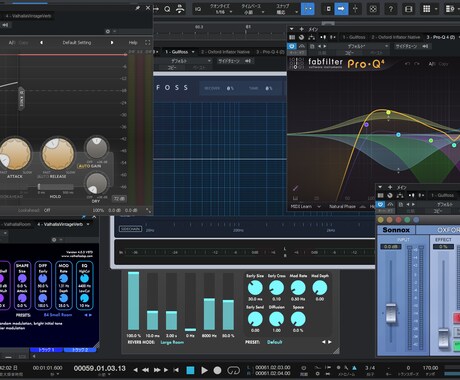Select the 3 - Pro-Q 4 tab in Pro-Q window
This screenshot has height=380, width=460.
tap(441, 37)
